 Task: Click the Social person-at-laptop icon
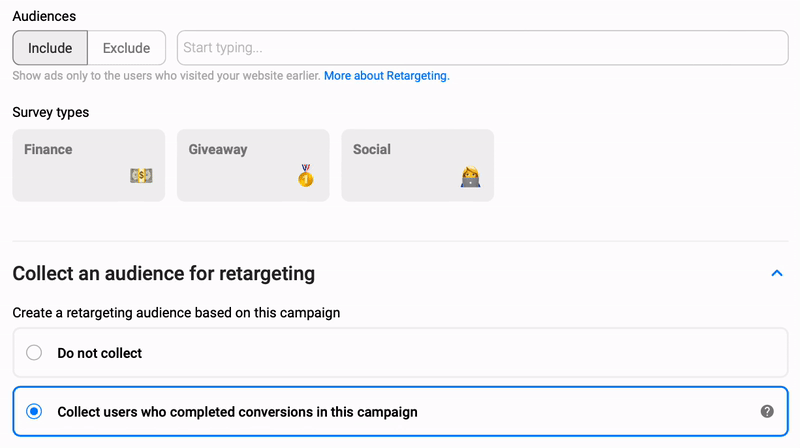pos(469,177)
